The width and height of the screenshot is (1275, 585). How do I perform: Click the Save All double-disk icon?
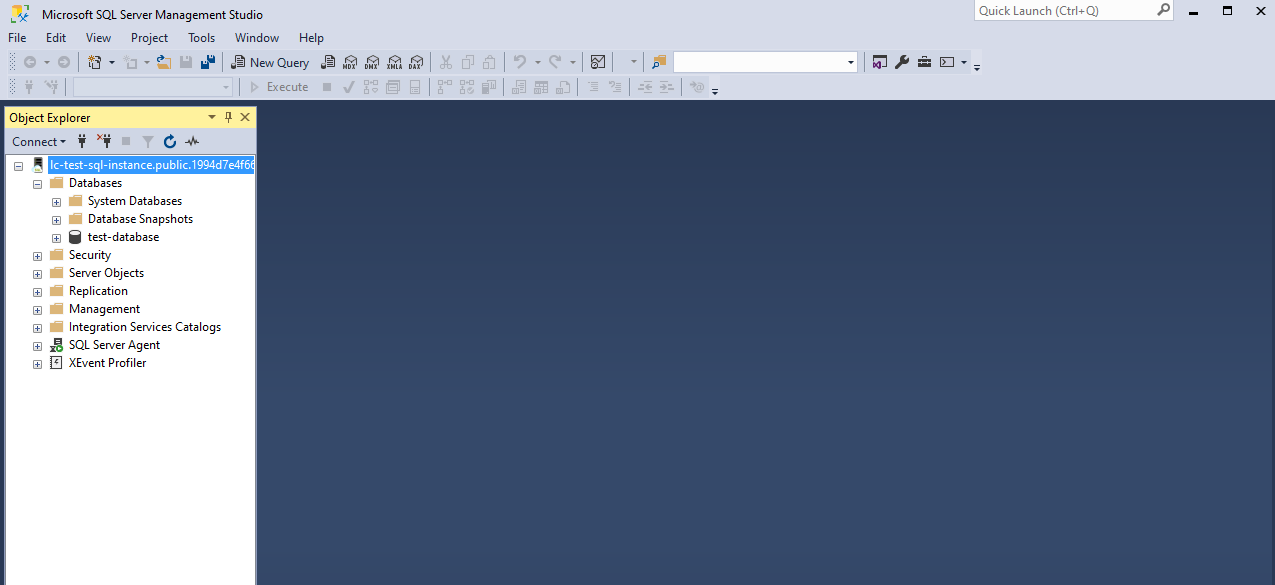pos(208,62)
